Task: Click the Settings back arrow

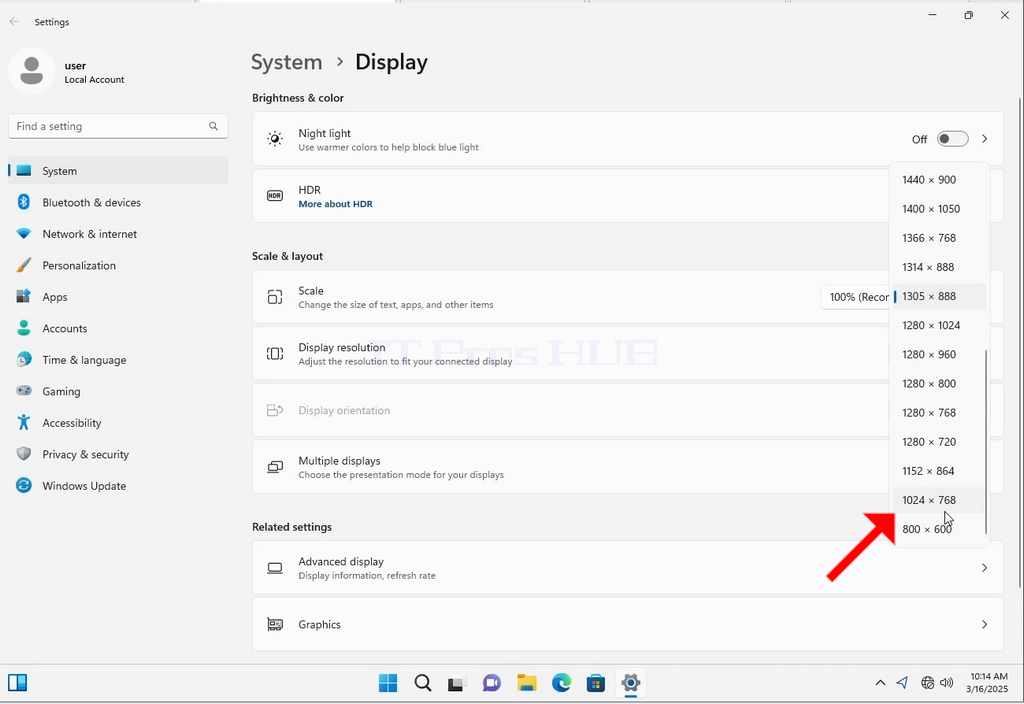Action: [x=14, y=22]
